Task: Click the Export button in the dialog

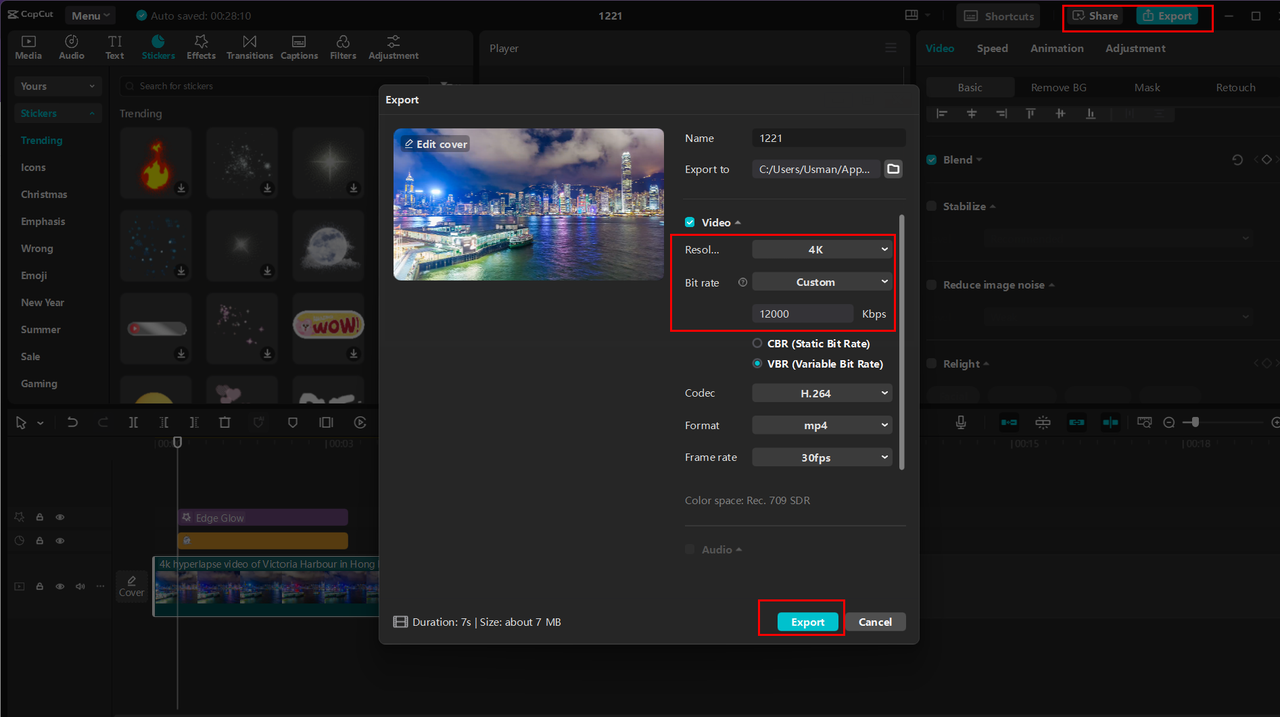Action: pos(808,622)
